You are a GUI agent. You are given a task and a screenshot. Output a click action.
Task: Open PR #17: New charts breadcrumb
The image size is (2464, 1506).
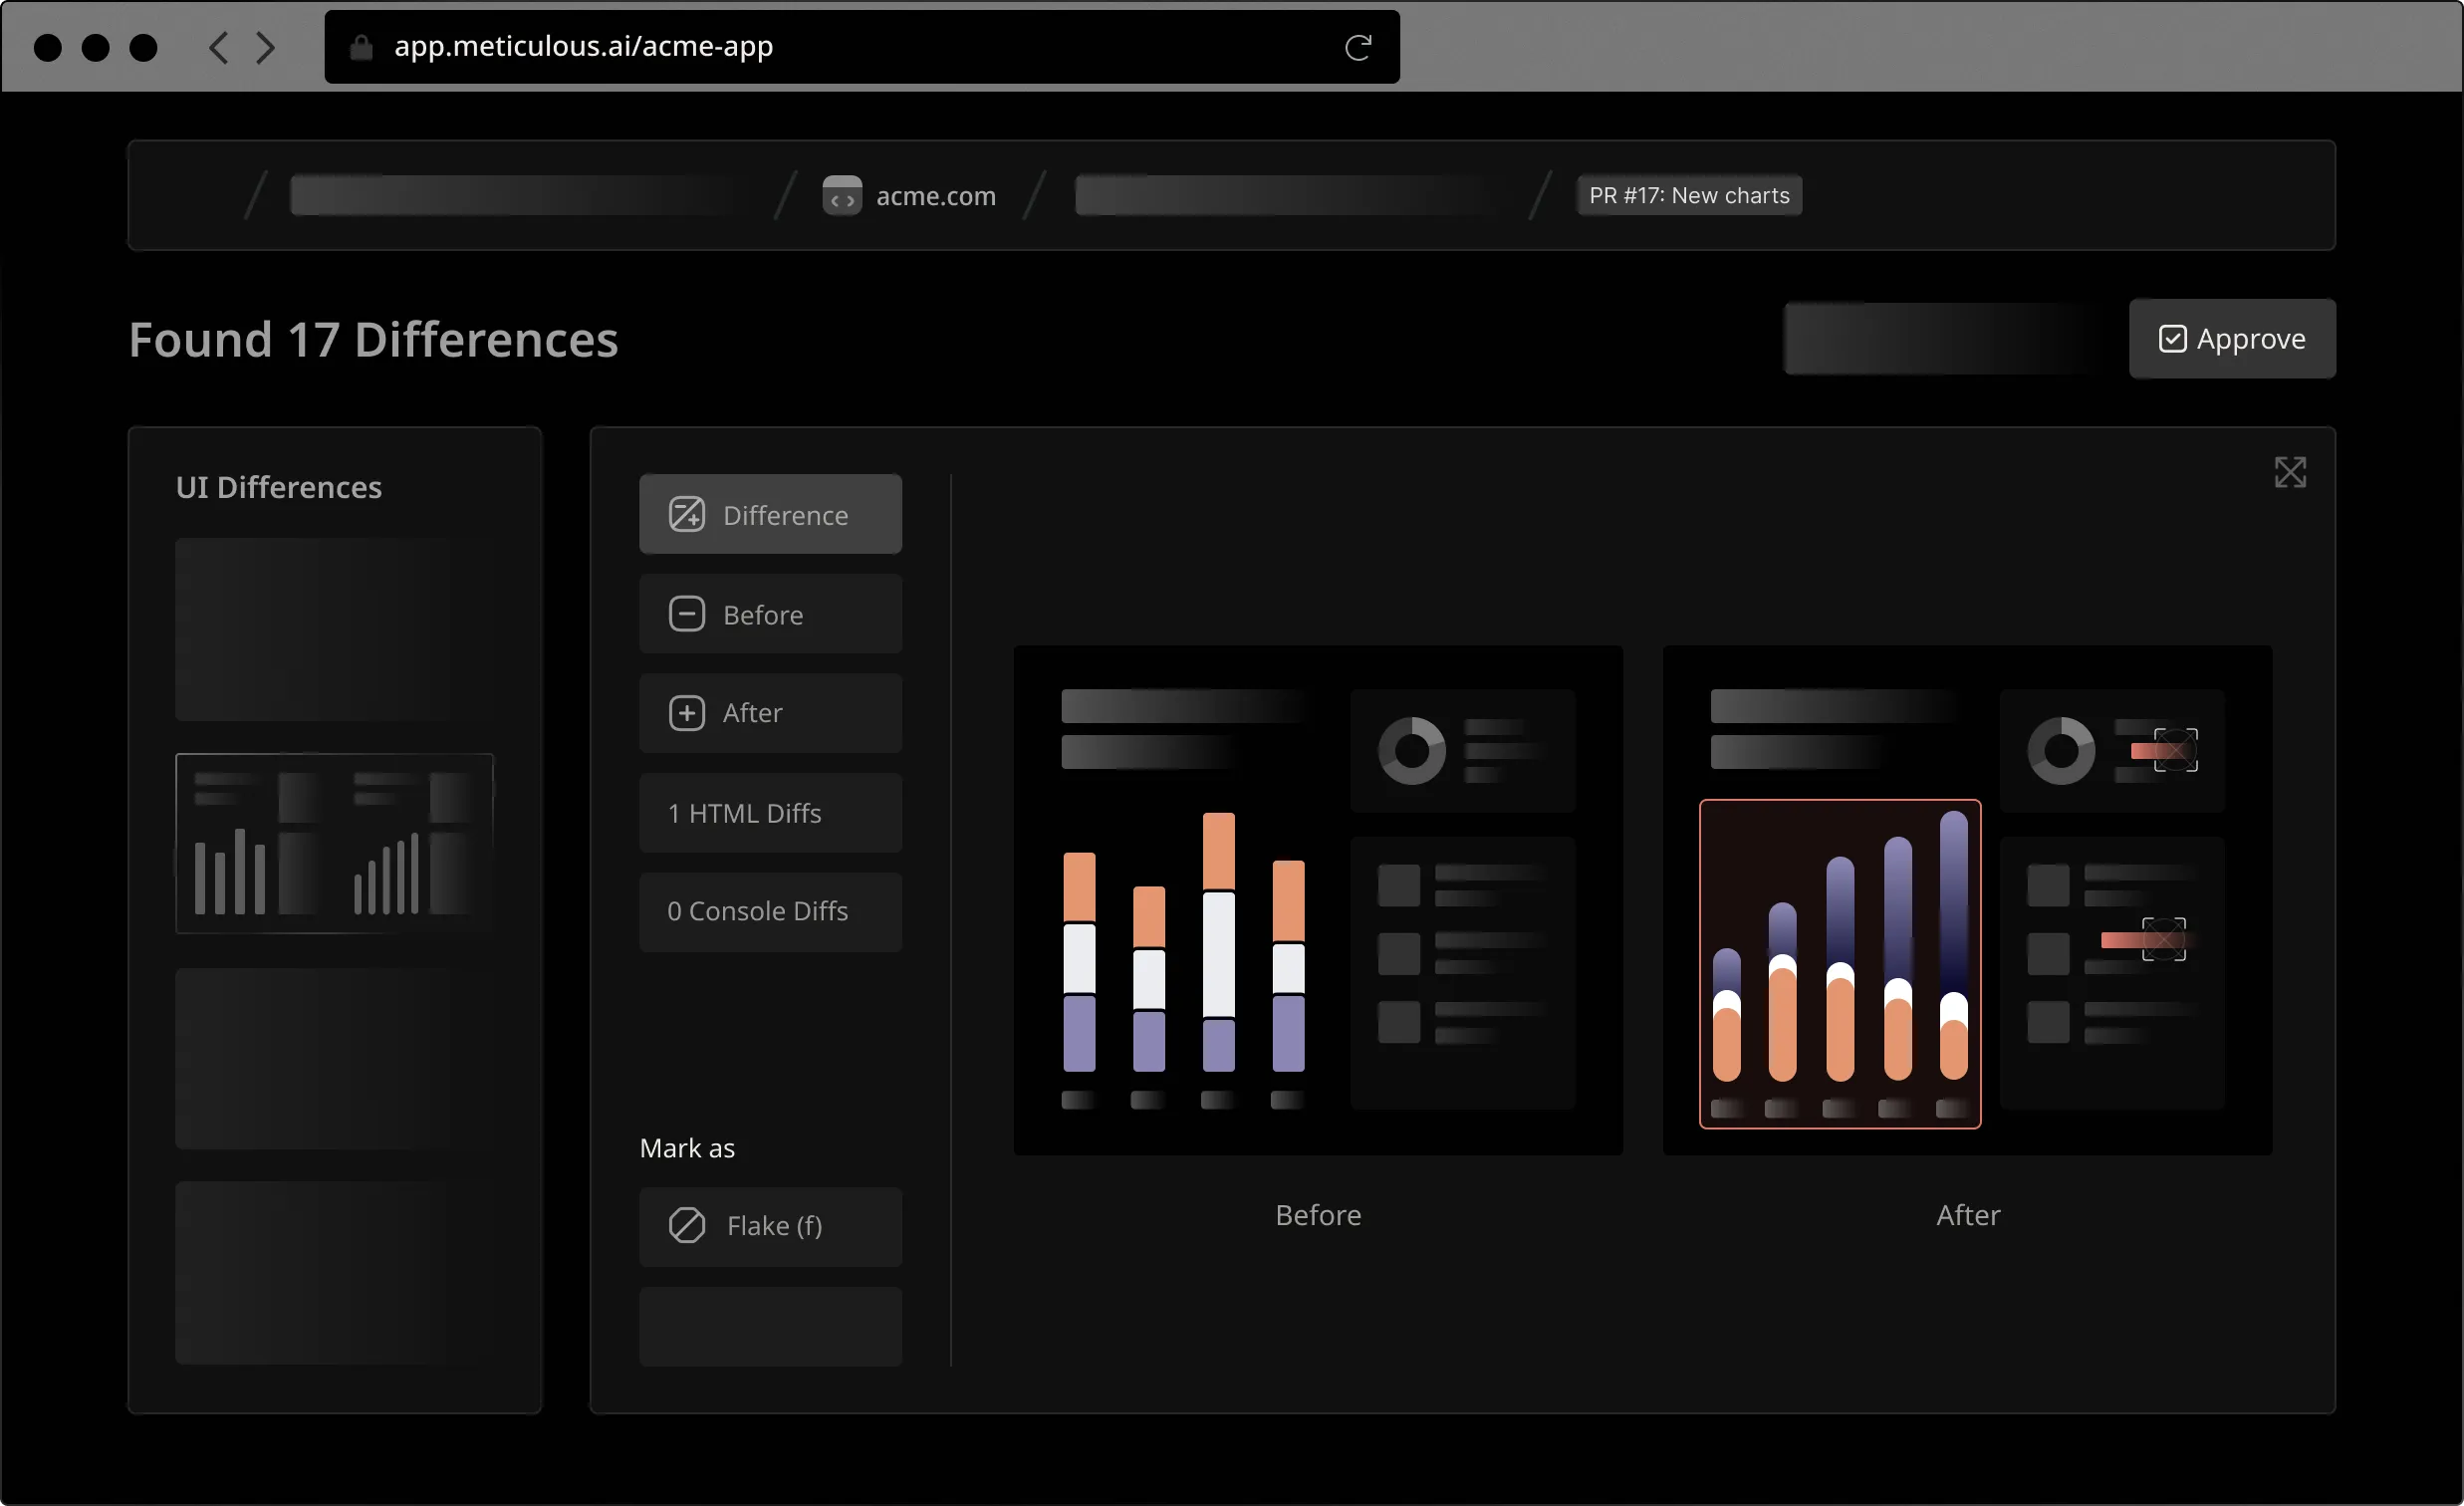tap(1688, 196)
